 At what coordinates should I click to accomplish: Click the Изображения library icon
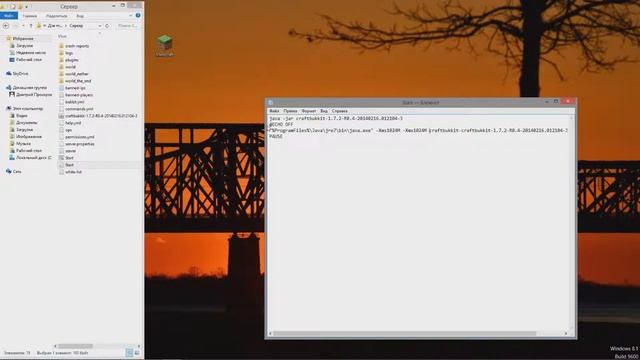tap(12, 136)
